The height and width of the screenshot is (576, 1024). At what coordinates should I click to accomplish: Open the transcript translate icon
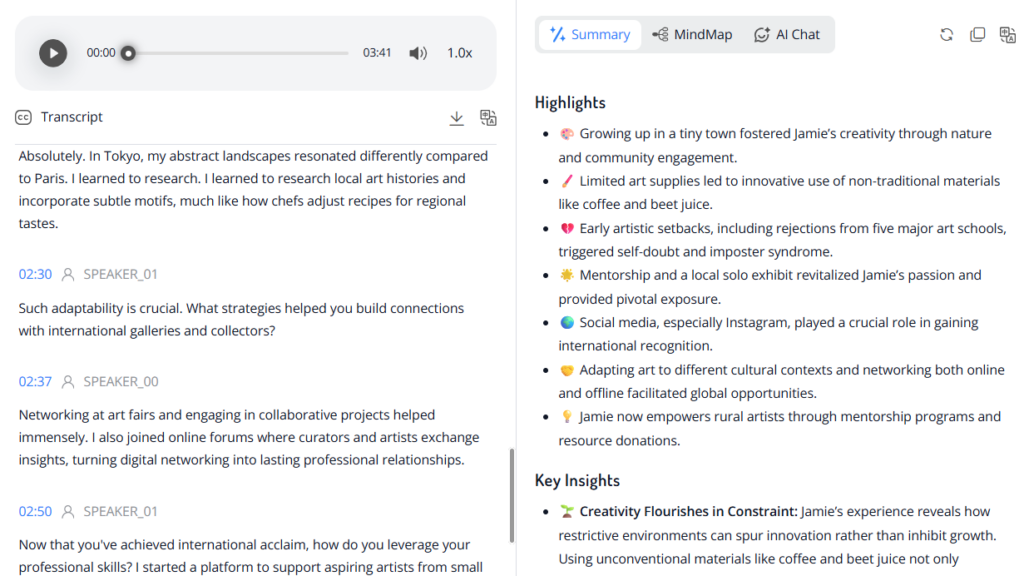point(488,117)
